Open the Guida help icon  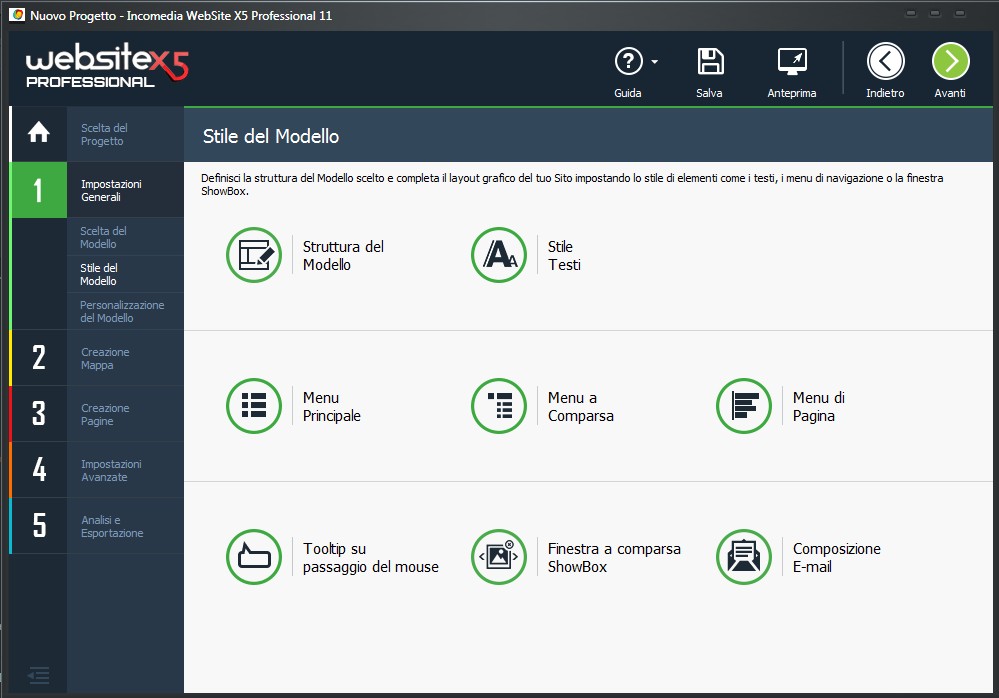pos(628,62)
